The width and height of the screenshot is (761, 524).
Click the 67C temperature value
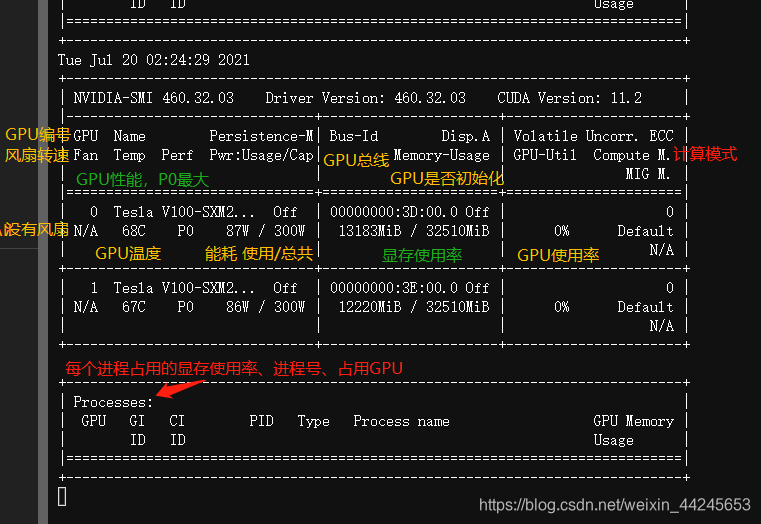(x=133, y=307)
